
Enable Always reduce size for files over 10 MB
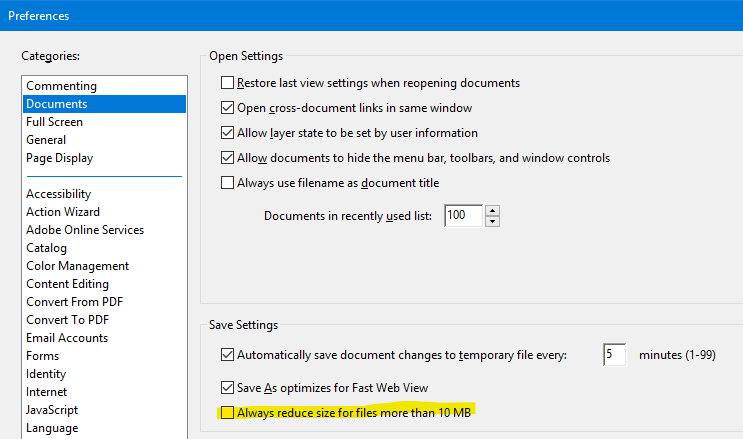tap(227, 412)
